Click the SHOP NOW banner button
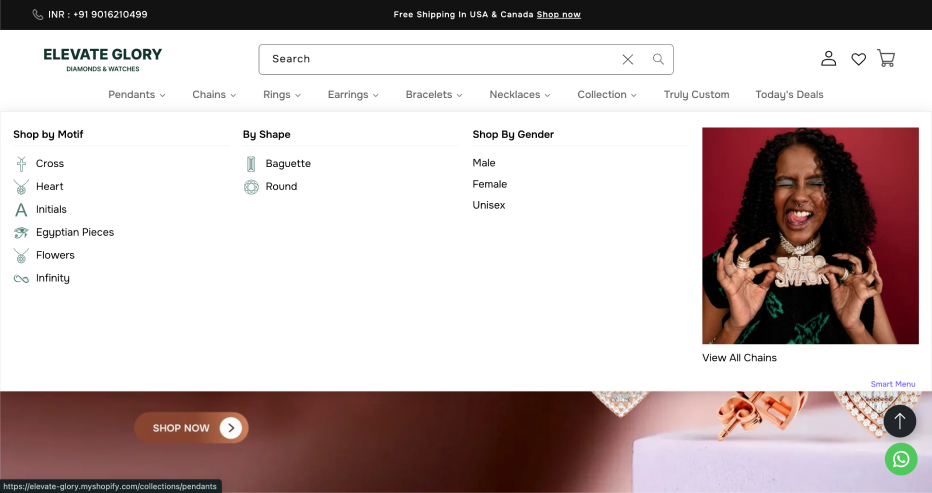 pyautogui.click(x=191, y=428)
